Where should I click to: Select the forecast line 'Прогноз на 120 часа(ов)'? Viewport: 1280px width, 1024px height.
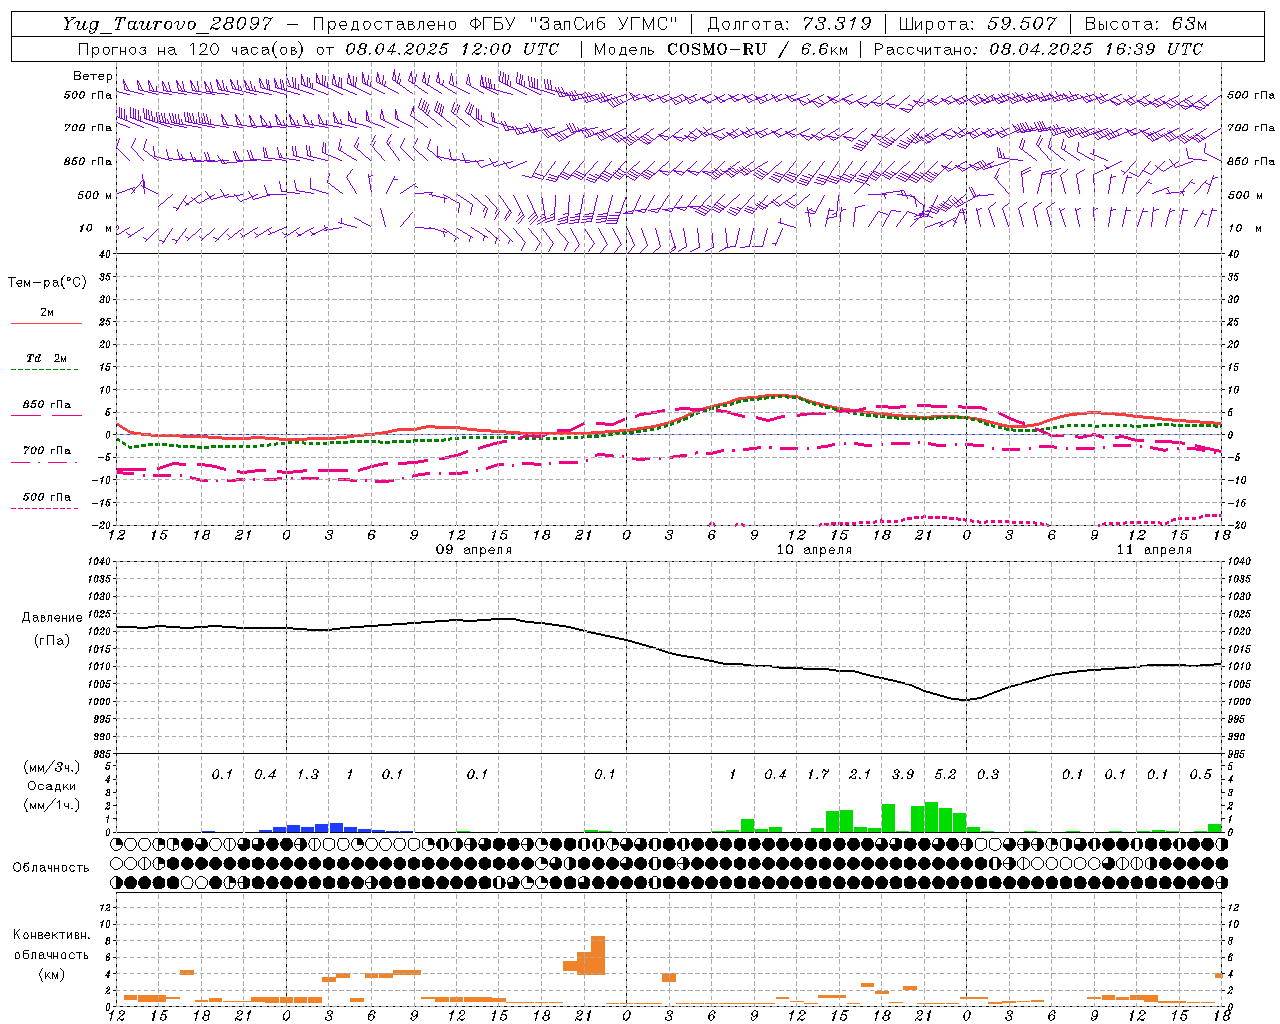point(192,49)
